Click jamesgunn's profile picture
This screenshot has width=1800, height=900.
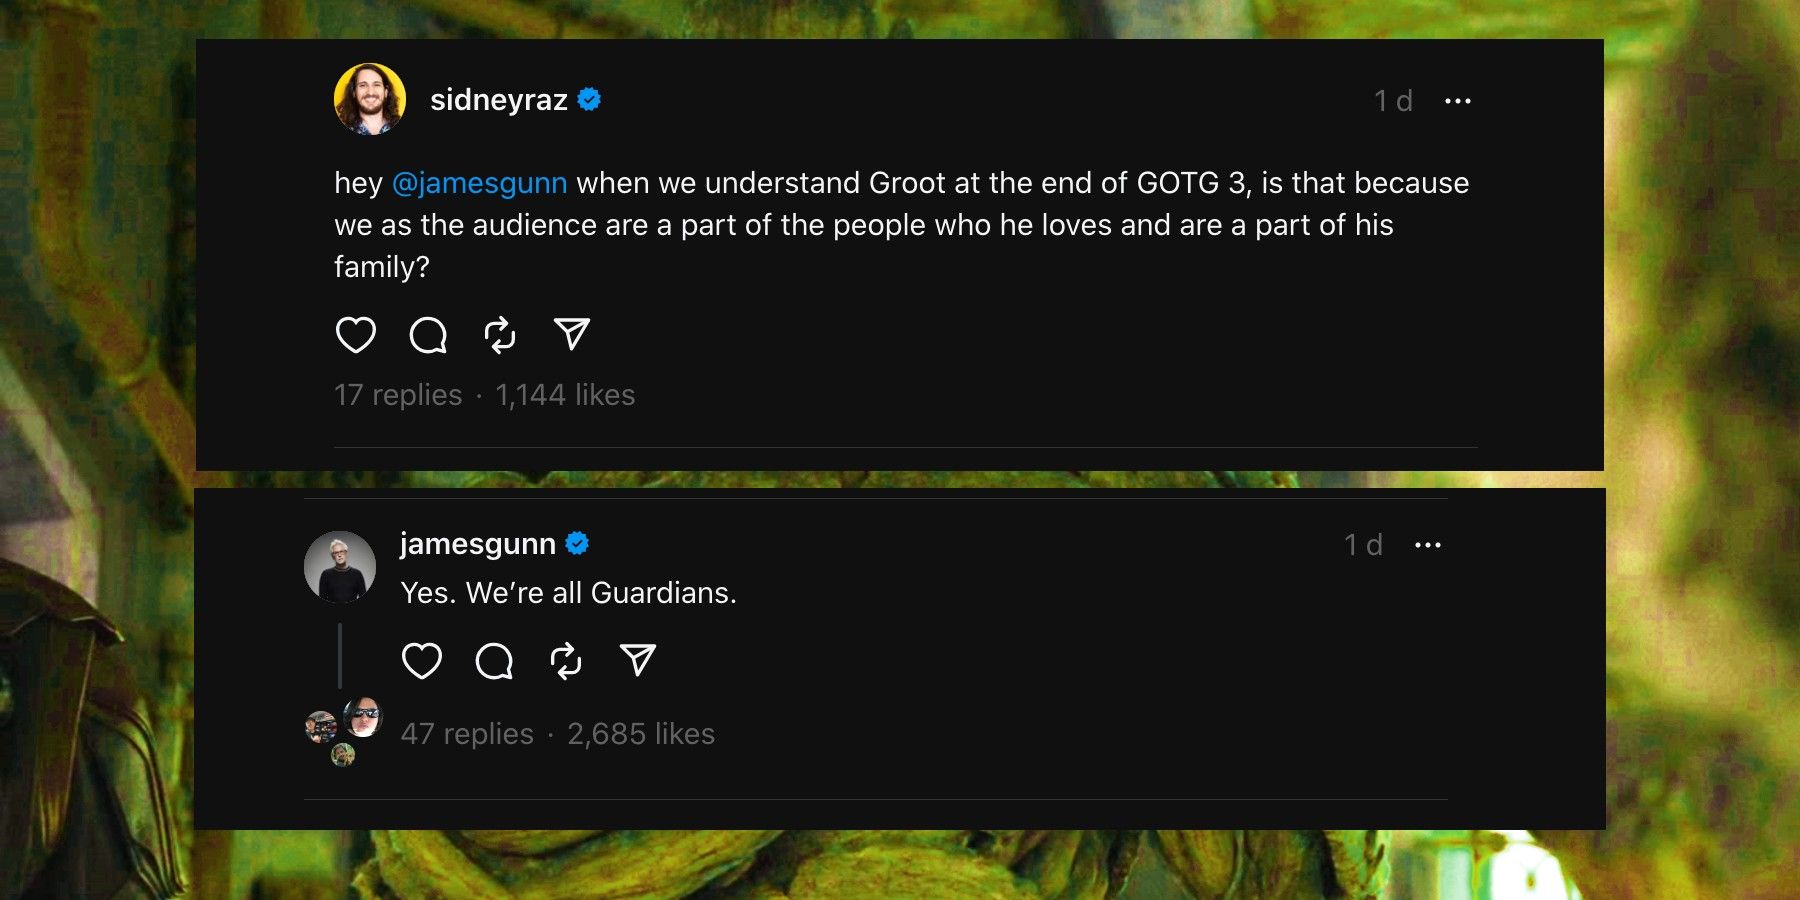[x=340, y=567]
